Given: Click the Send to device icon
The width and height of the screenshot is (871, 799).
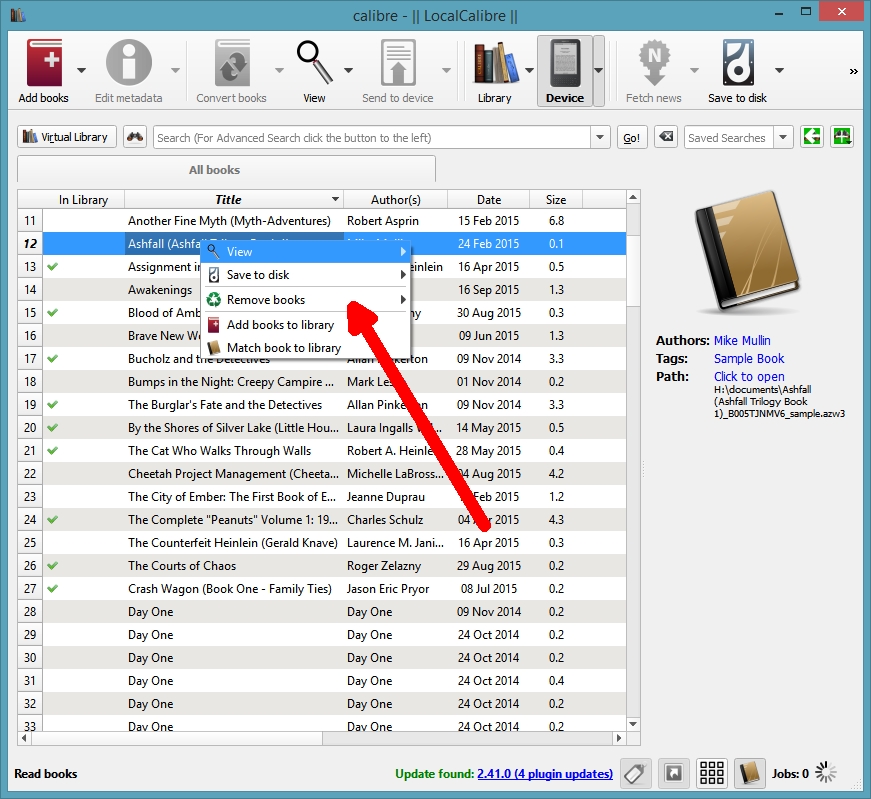Looking at the screenshot, I should (x=398, y=63).
